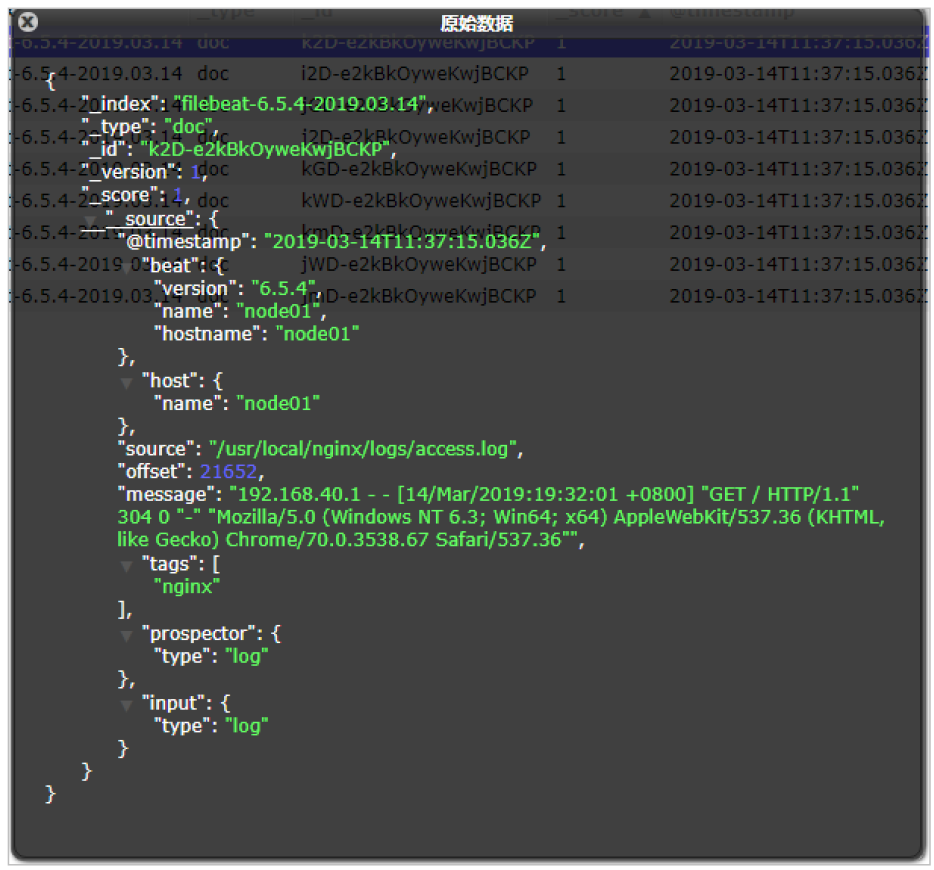Close the 原始数据 raw data popup
The width and height of the screenshot is (934, 870).
click(27, 22)
